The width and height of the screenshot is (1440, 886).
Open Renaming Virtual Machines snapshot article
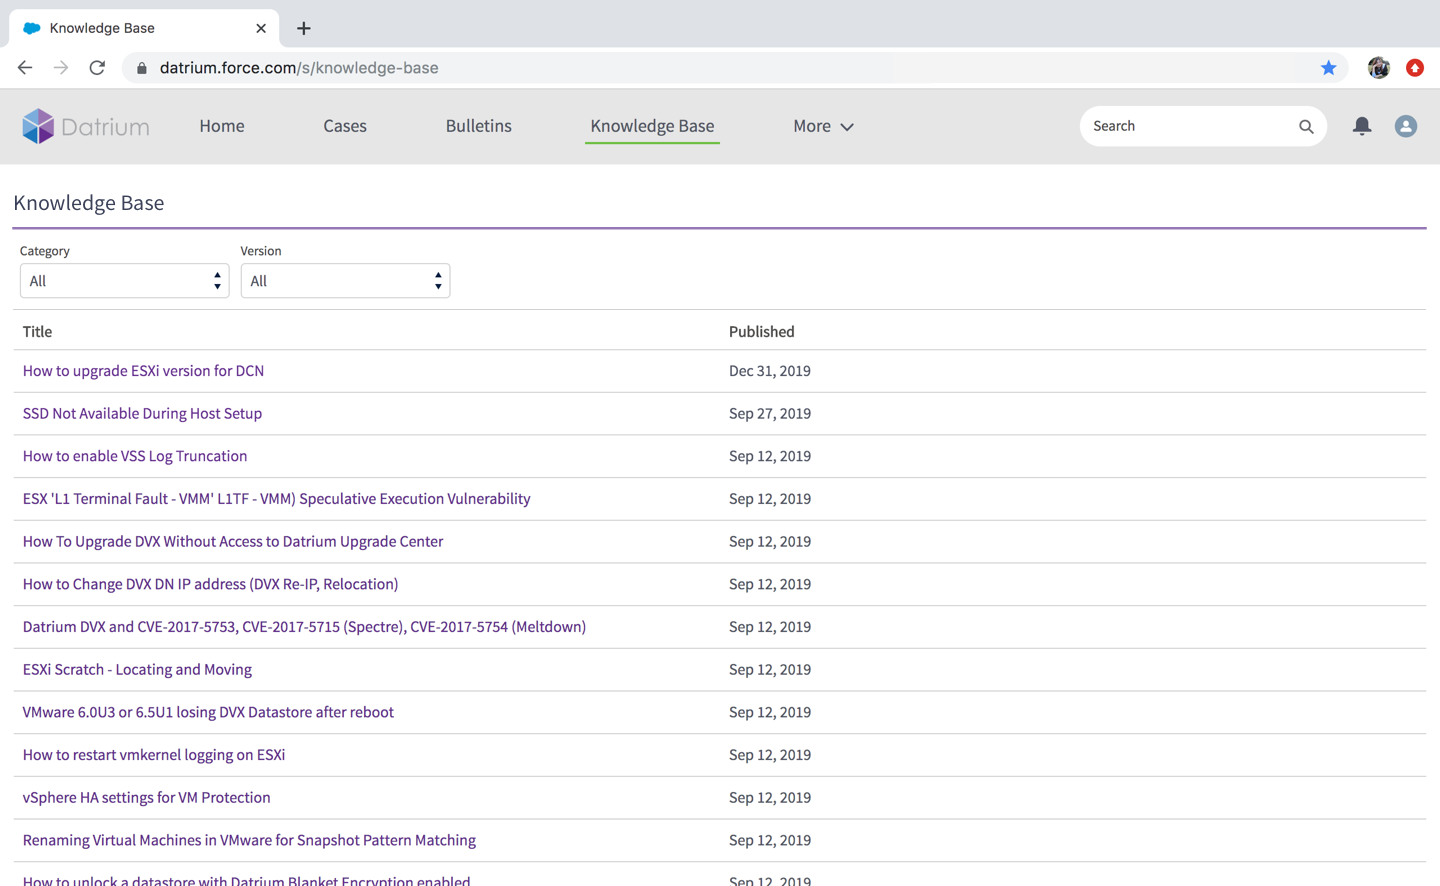[x=249, y=840]
